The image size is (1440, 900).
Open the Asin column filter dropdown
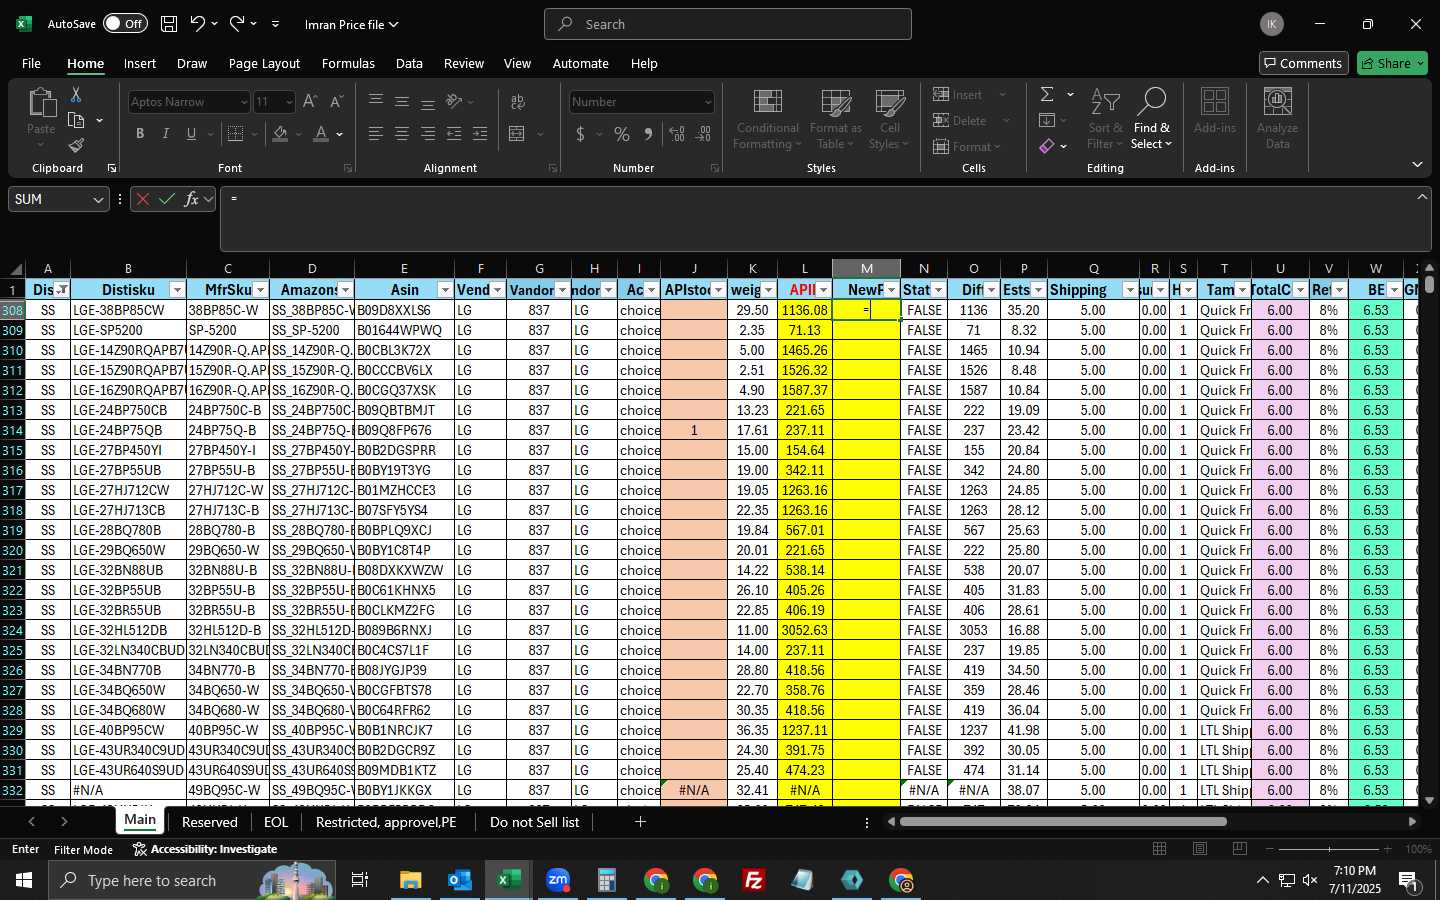tap(445, 290)
